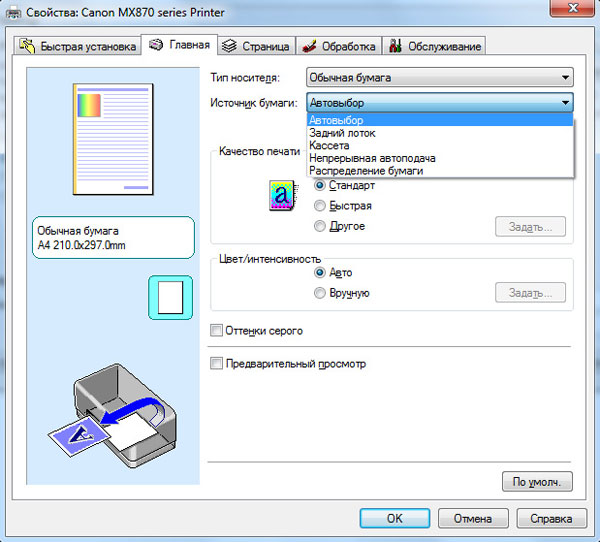Screen dimensions: 600x542
Task: Click the Обычная бумага A4 info box
Action: pos(113,238)
